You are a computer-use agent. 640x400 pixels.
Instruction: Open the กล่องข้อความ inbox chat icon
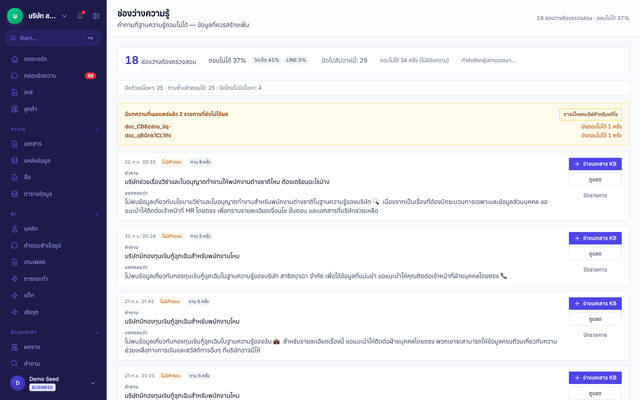15,76
